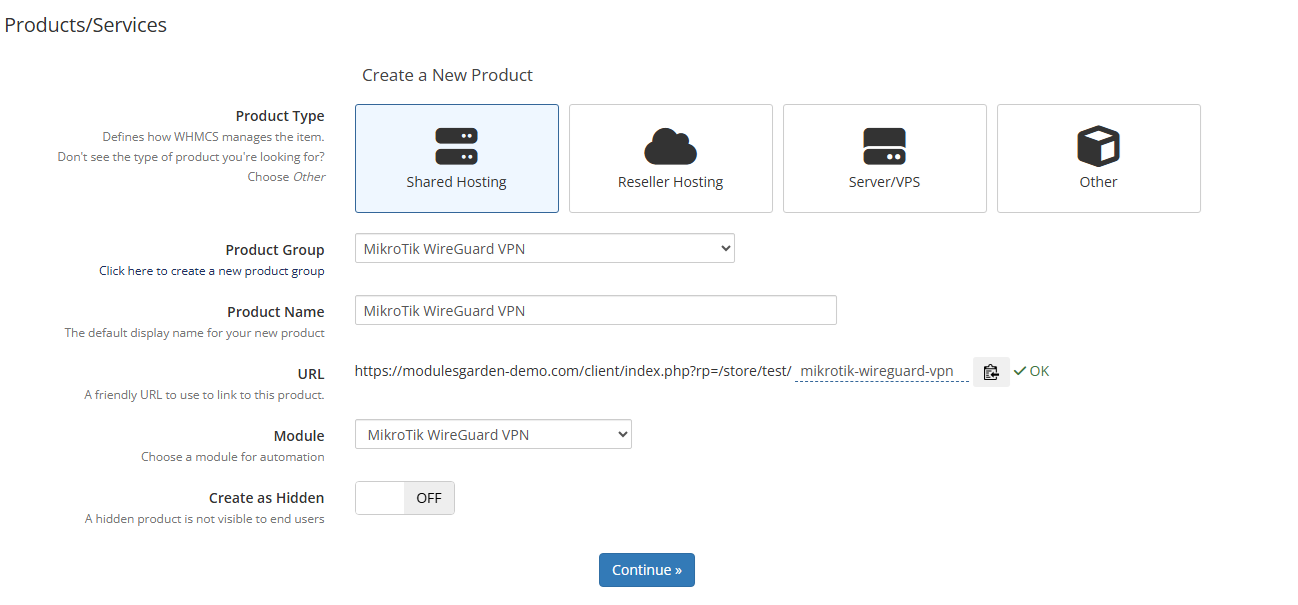Open the Product Group dropdown
This screenshot has height=605, width=1298.
pos(545,249)
